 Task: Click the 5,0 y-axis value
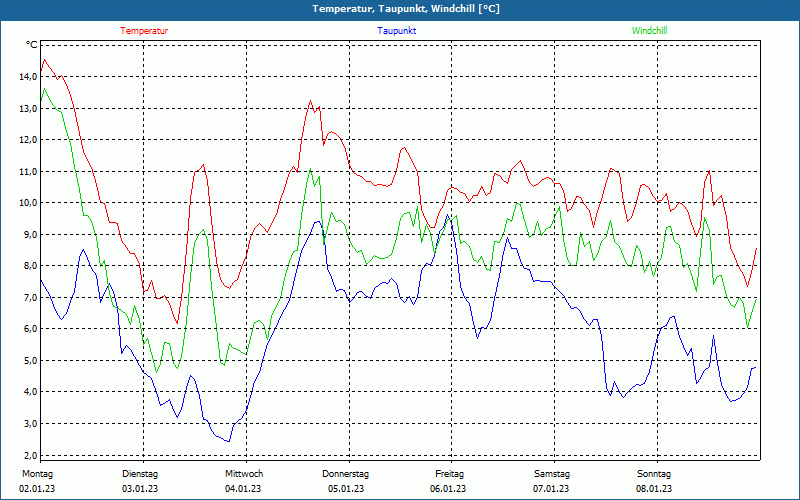[30, 360]
